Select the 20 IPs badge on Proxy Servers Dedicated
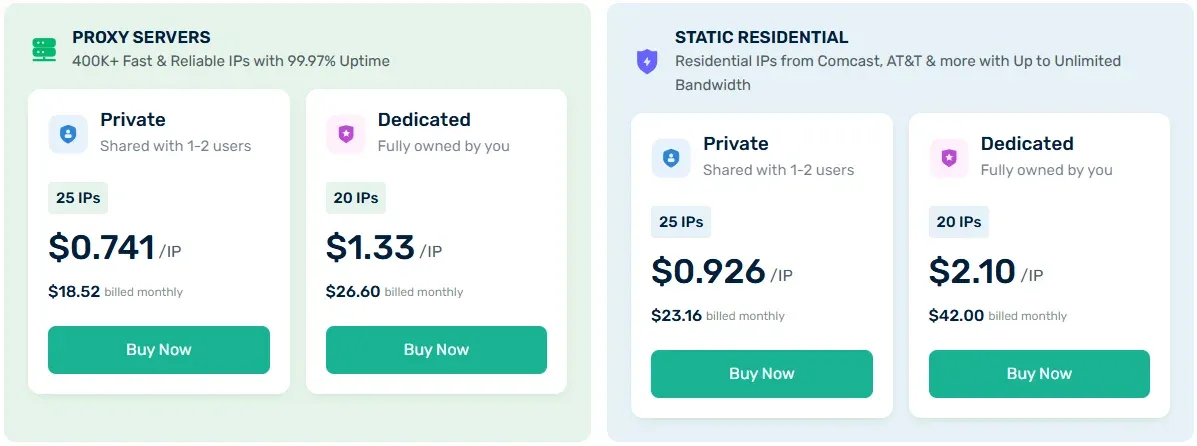 pyautogui.click(x=356, y=198)
